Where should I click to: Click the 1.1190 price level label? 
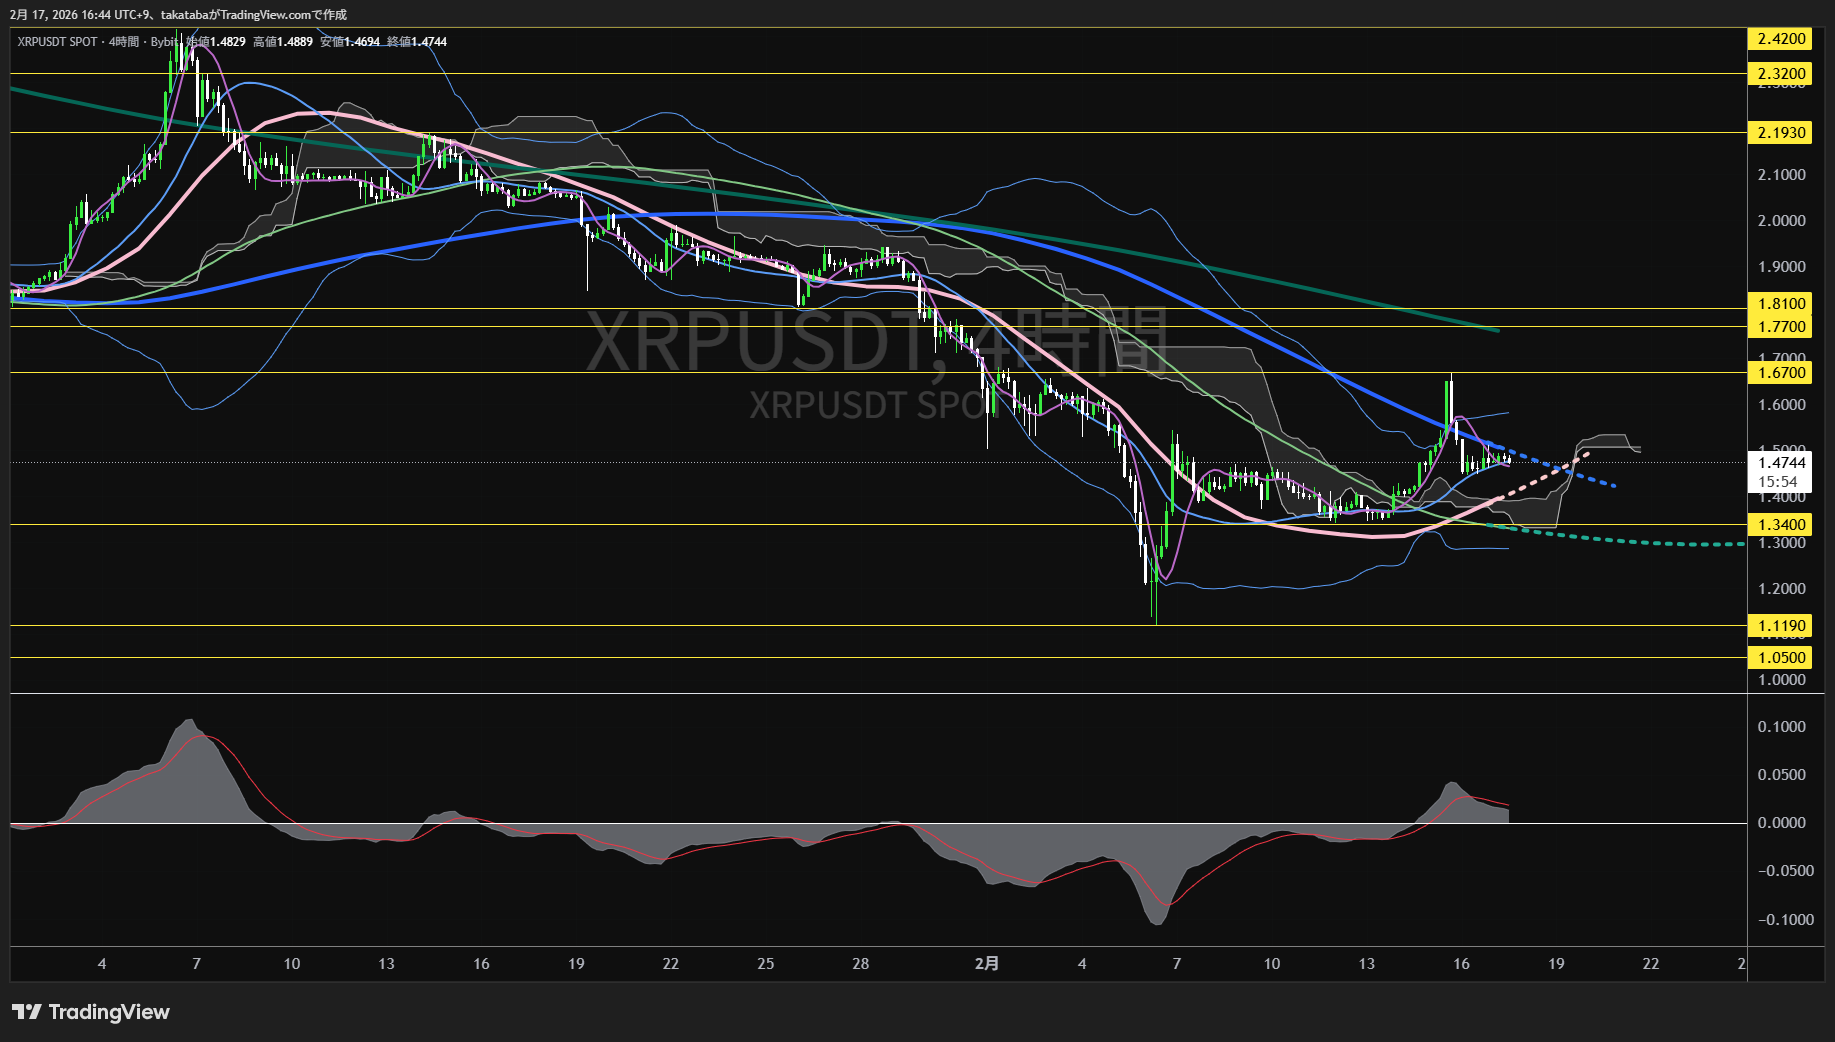[1781, 626]
